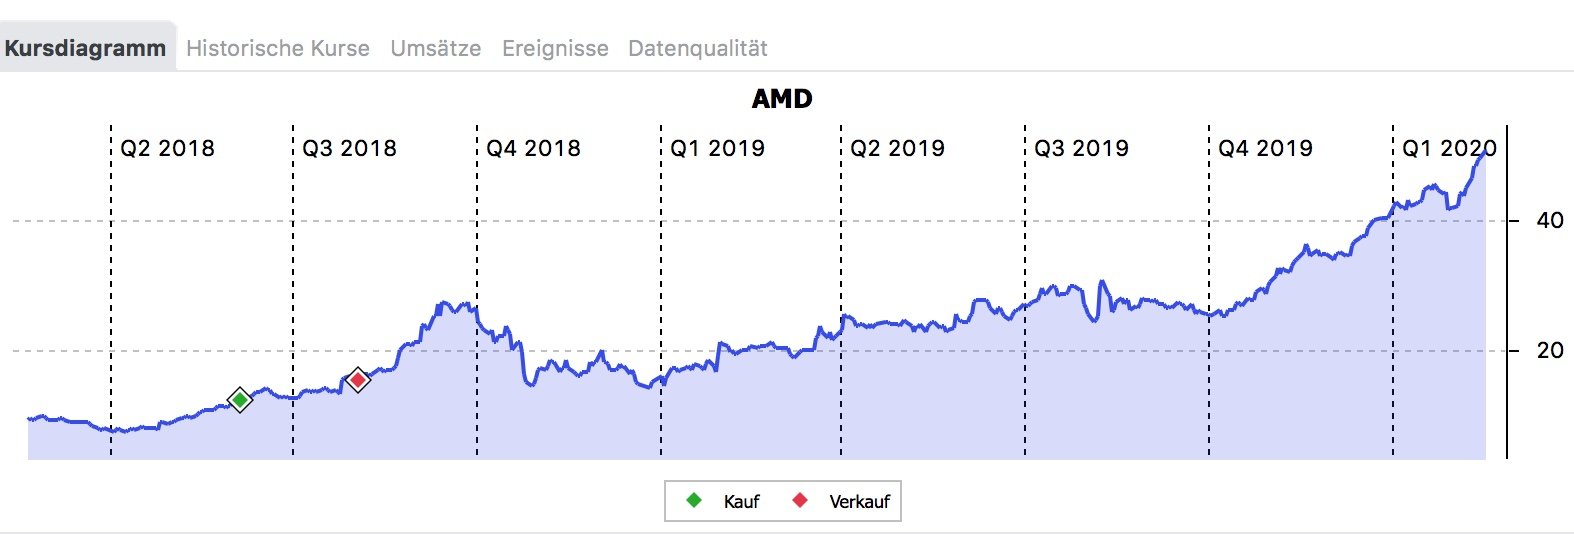The height and width of the screenshot is (534, 1574).
Task: Click the Kauf legend label
Action: click(741, 501)
